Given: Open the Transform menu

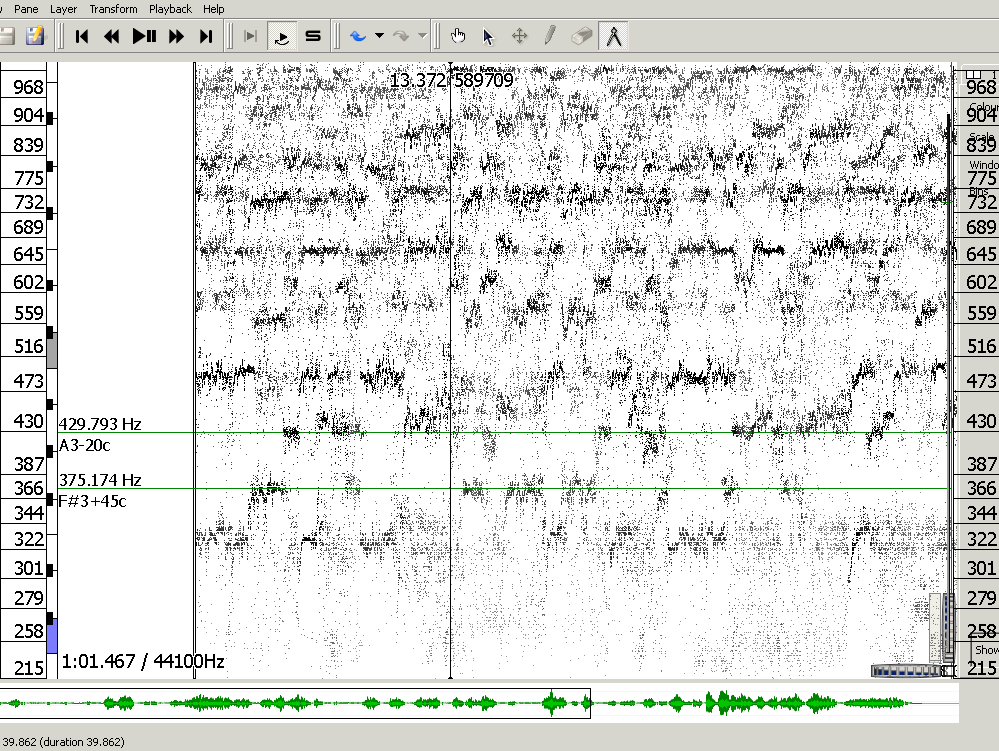Looking at the screenshot, I should [x=113, y=9].
